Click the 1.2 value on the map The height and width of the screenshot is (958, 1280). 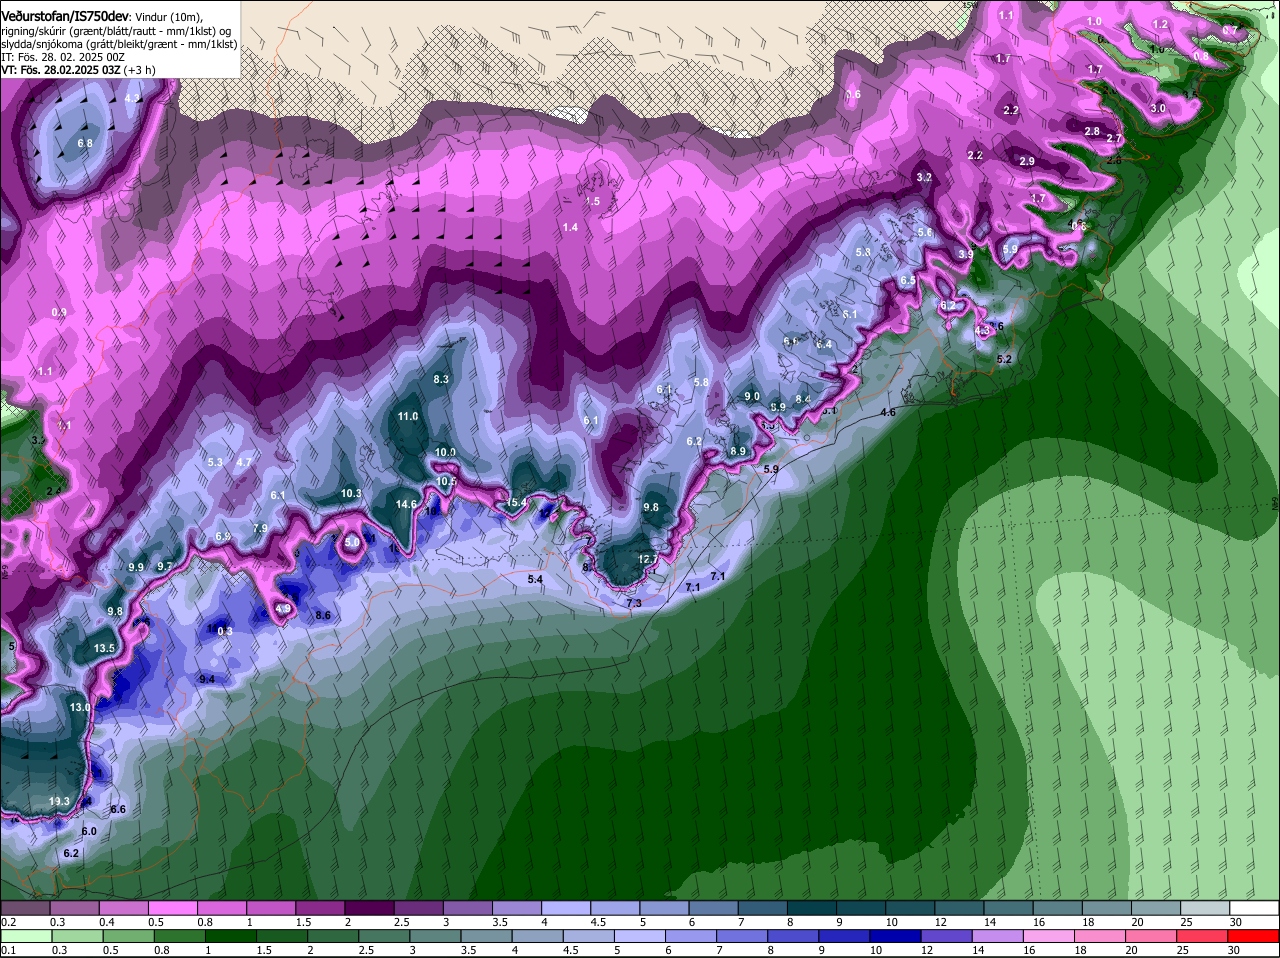coord(1160,23)
